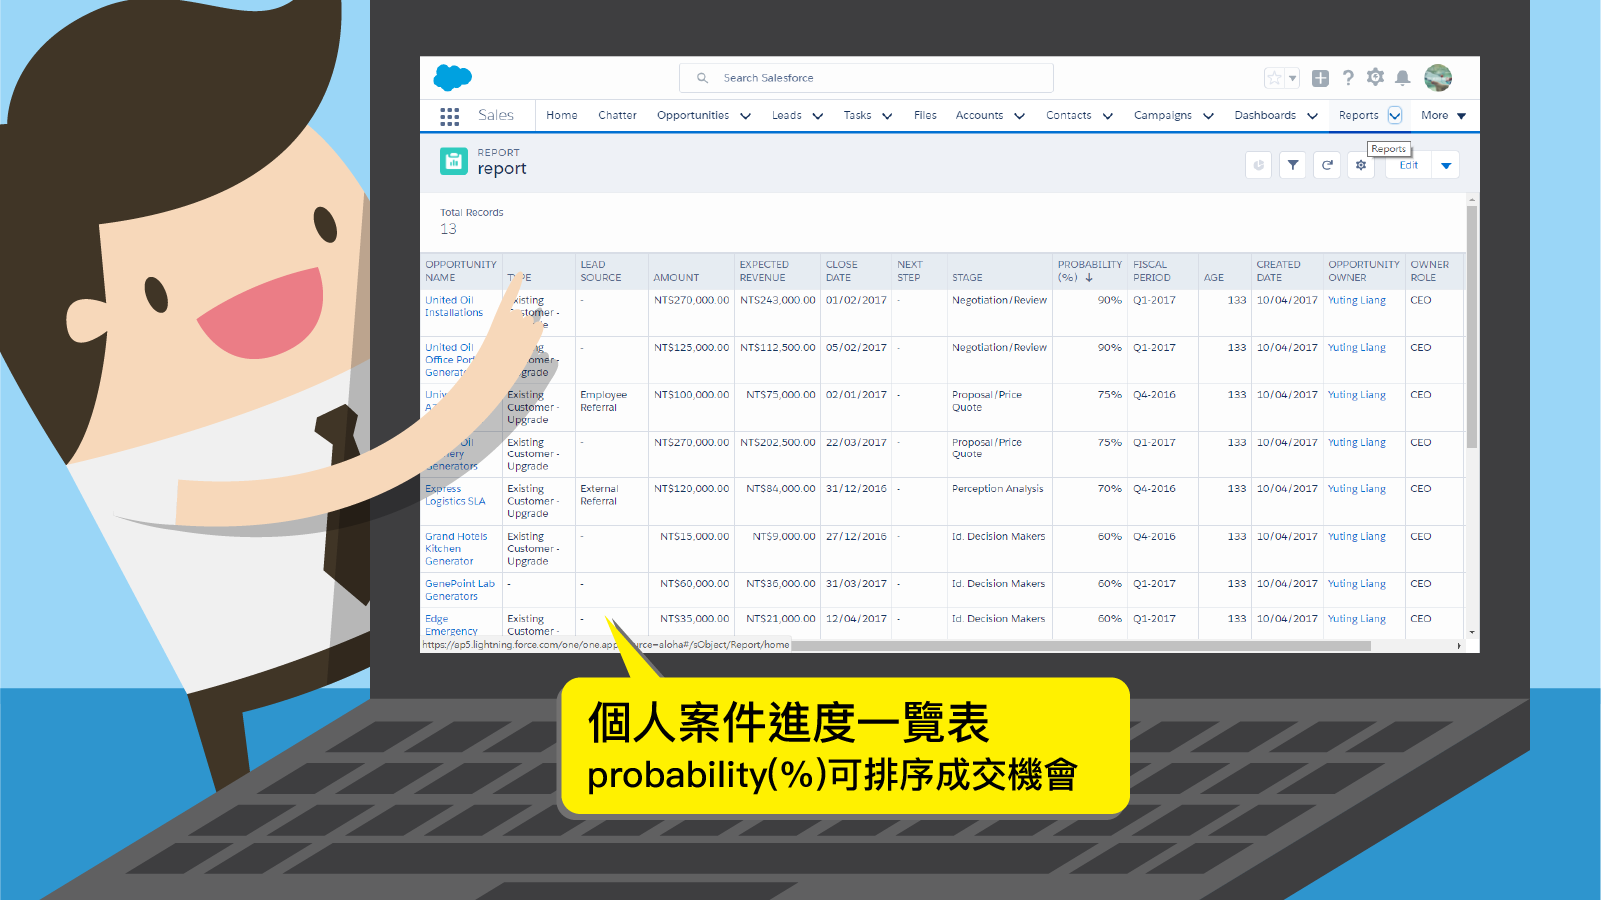1601x900 pixels.
Task: Expand the dropdown next to Edit
Action: point(1446,165)
